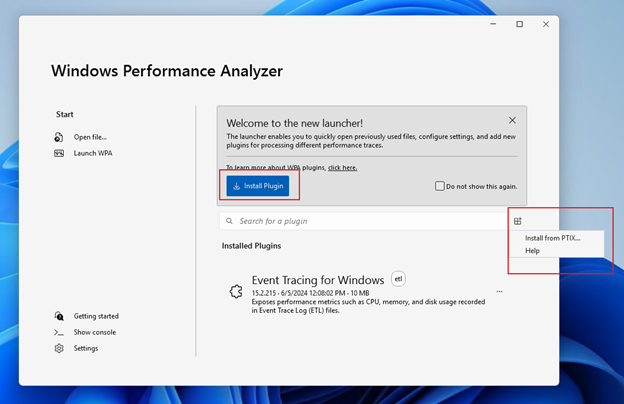The height and width of the screenshot is (404, 624).
Task: Click the Open file icon
Action: pyautogui.click(x=58, y=137)
